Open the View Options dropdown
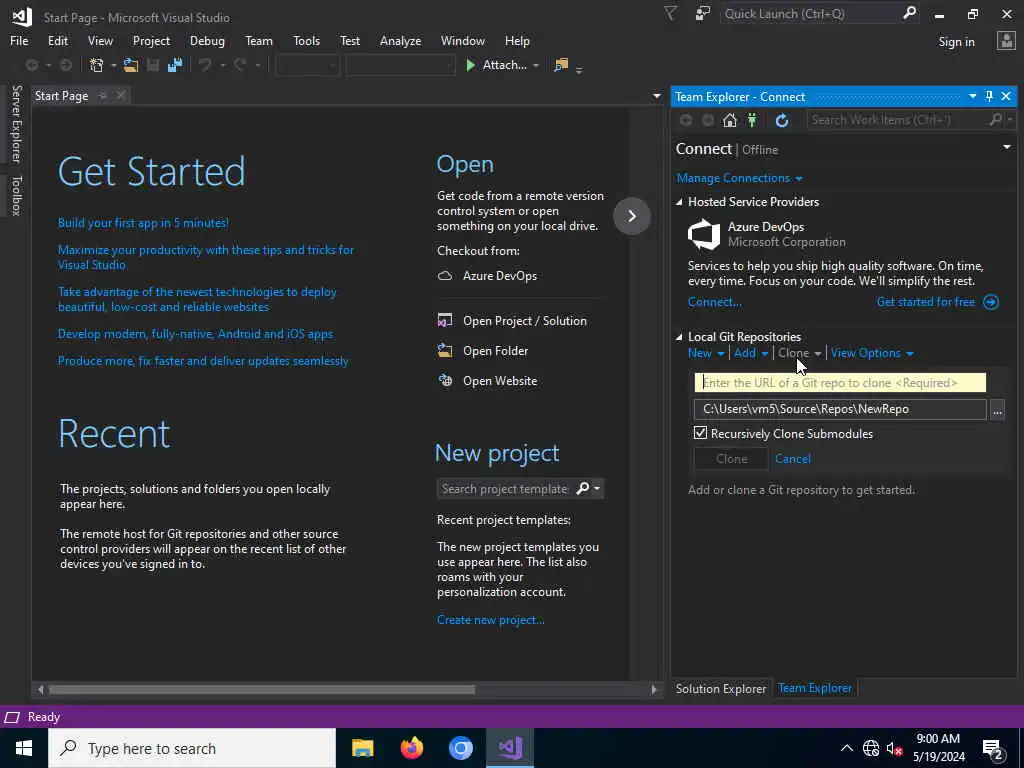Viewport: 1024px width, 768px height. click(x=872, y=353)
